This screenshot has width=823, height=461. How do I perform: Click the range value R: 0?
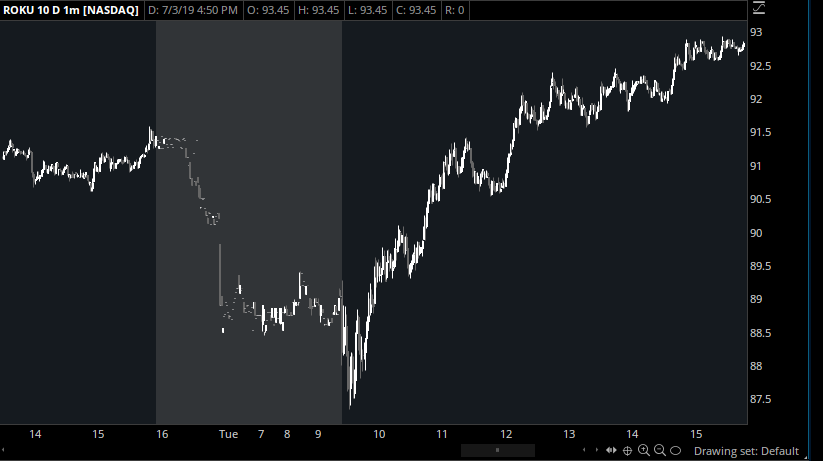coord(455,10)
